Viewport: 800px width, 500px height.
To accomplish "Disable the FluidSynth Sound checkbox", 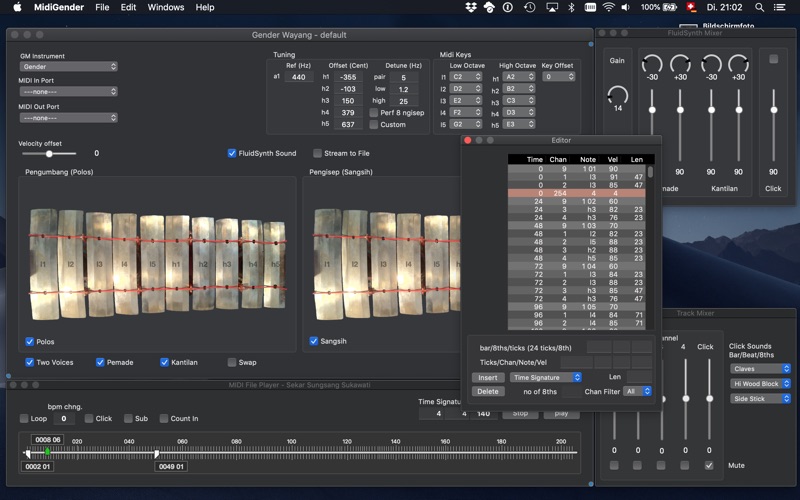I will [x=232, y=153].
